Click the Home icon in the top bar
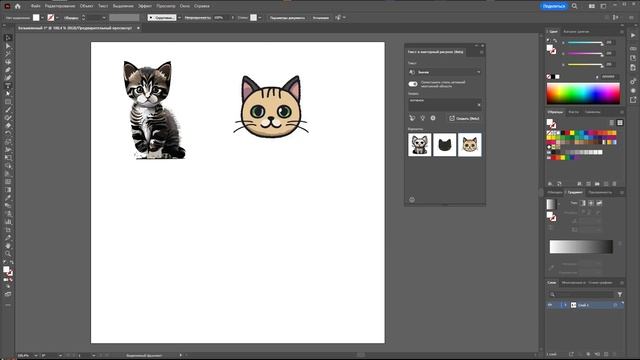Image resolution: width=640 pixels, height=360 pixels. [x=18, y=6]
